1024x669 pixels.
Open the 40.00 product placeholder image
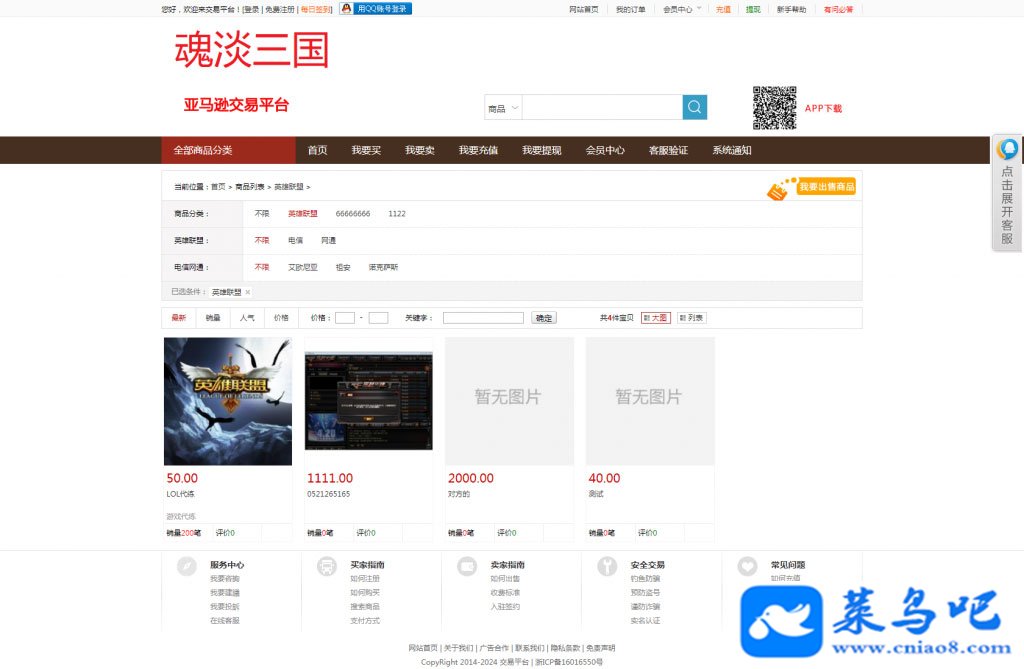650,401
